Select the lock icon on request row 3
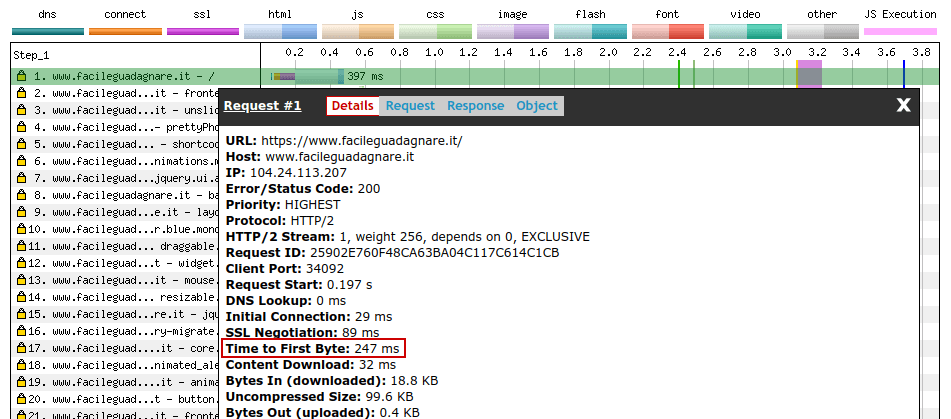Viewport: 951px width, 419px height. click(x=22, y=110)
